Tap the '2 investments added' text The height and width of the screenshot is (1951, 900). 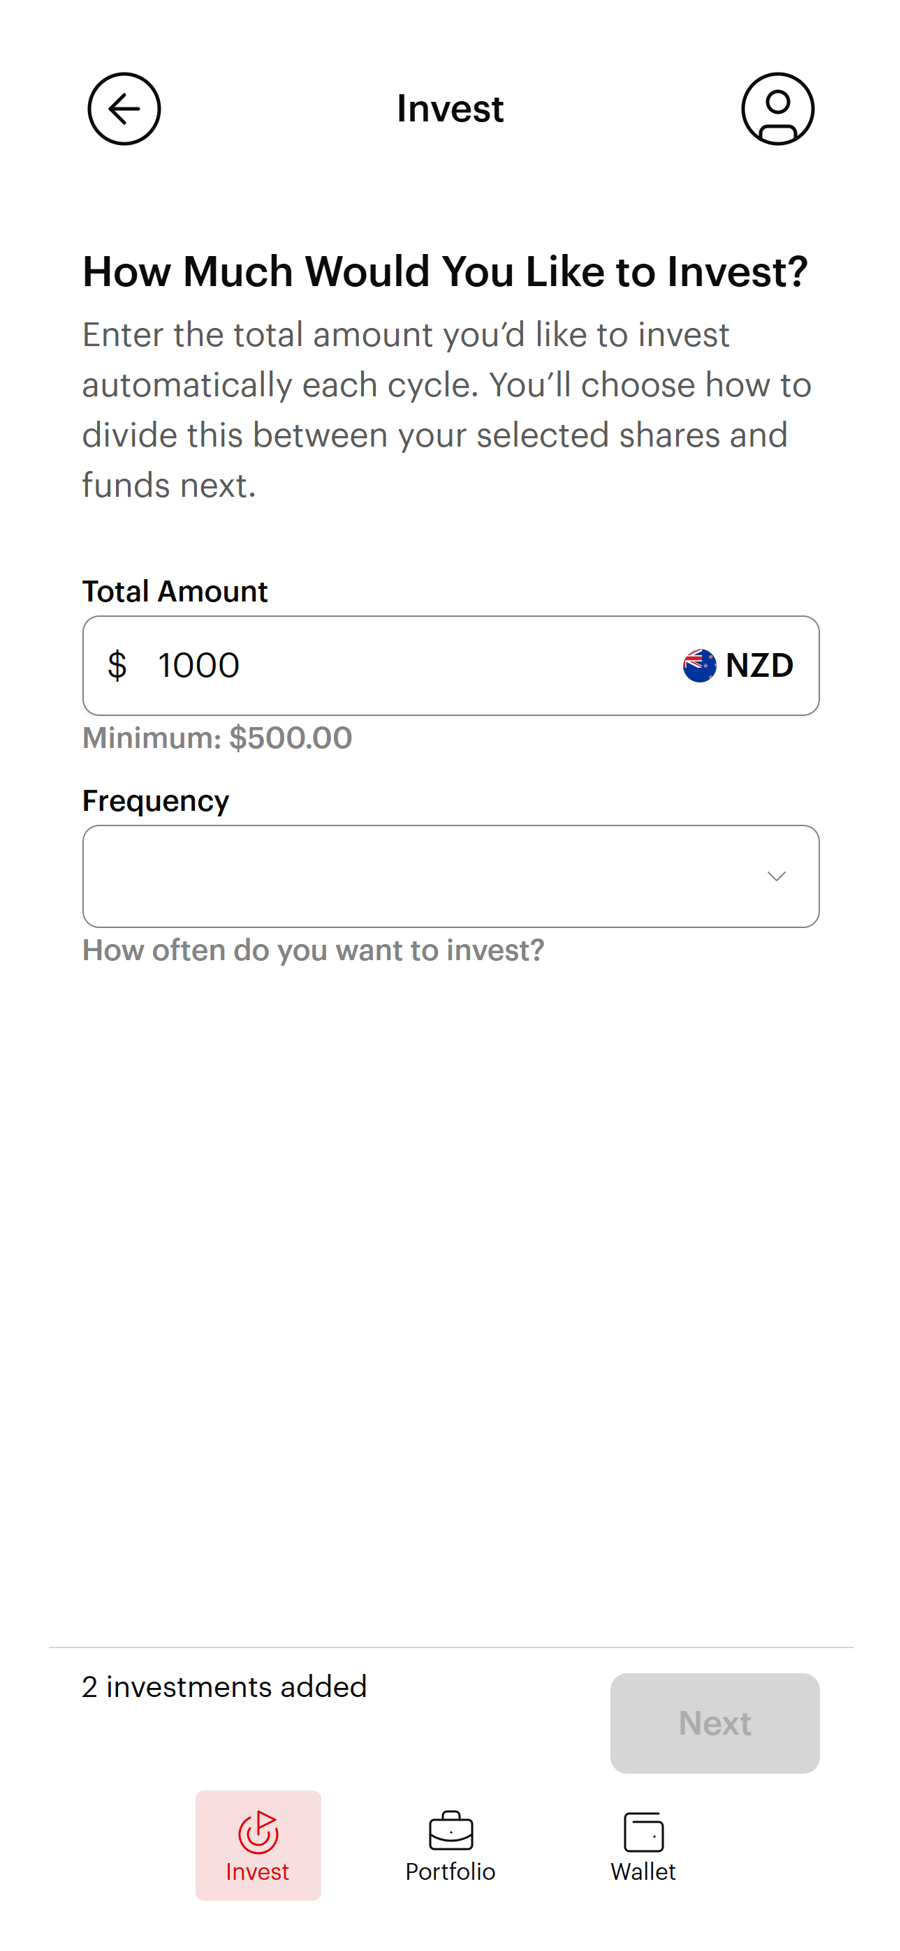(x=224, y=1687)
